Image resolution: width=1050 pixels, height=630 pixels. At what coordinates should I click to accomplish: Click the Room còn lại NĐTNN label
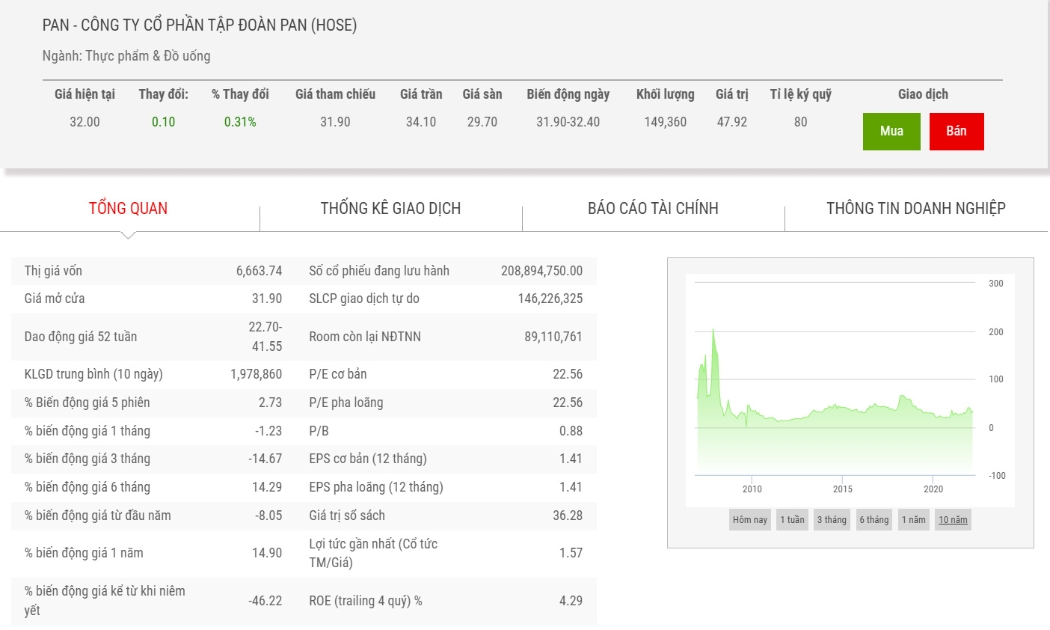click(x=365, y=336)
